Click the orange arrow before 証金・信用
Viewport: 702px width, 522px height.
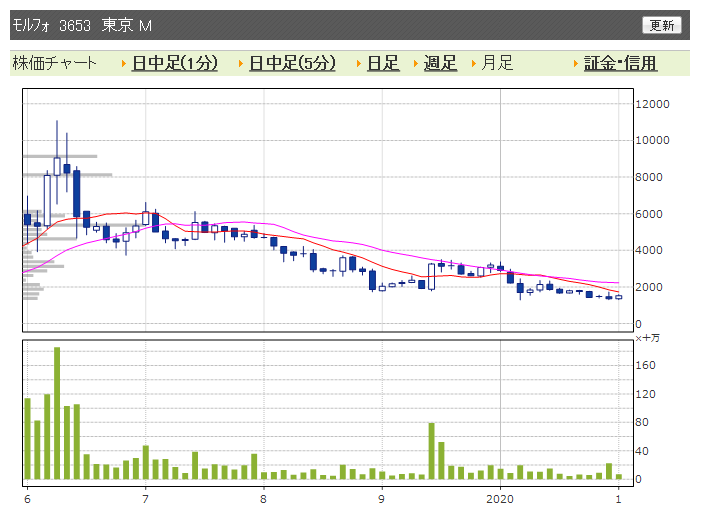point(576,64)
